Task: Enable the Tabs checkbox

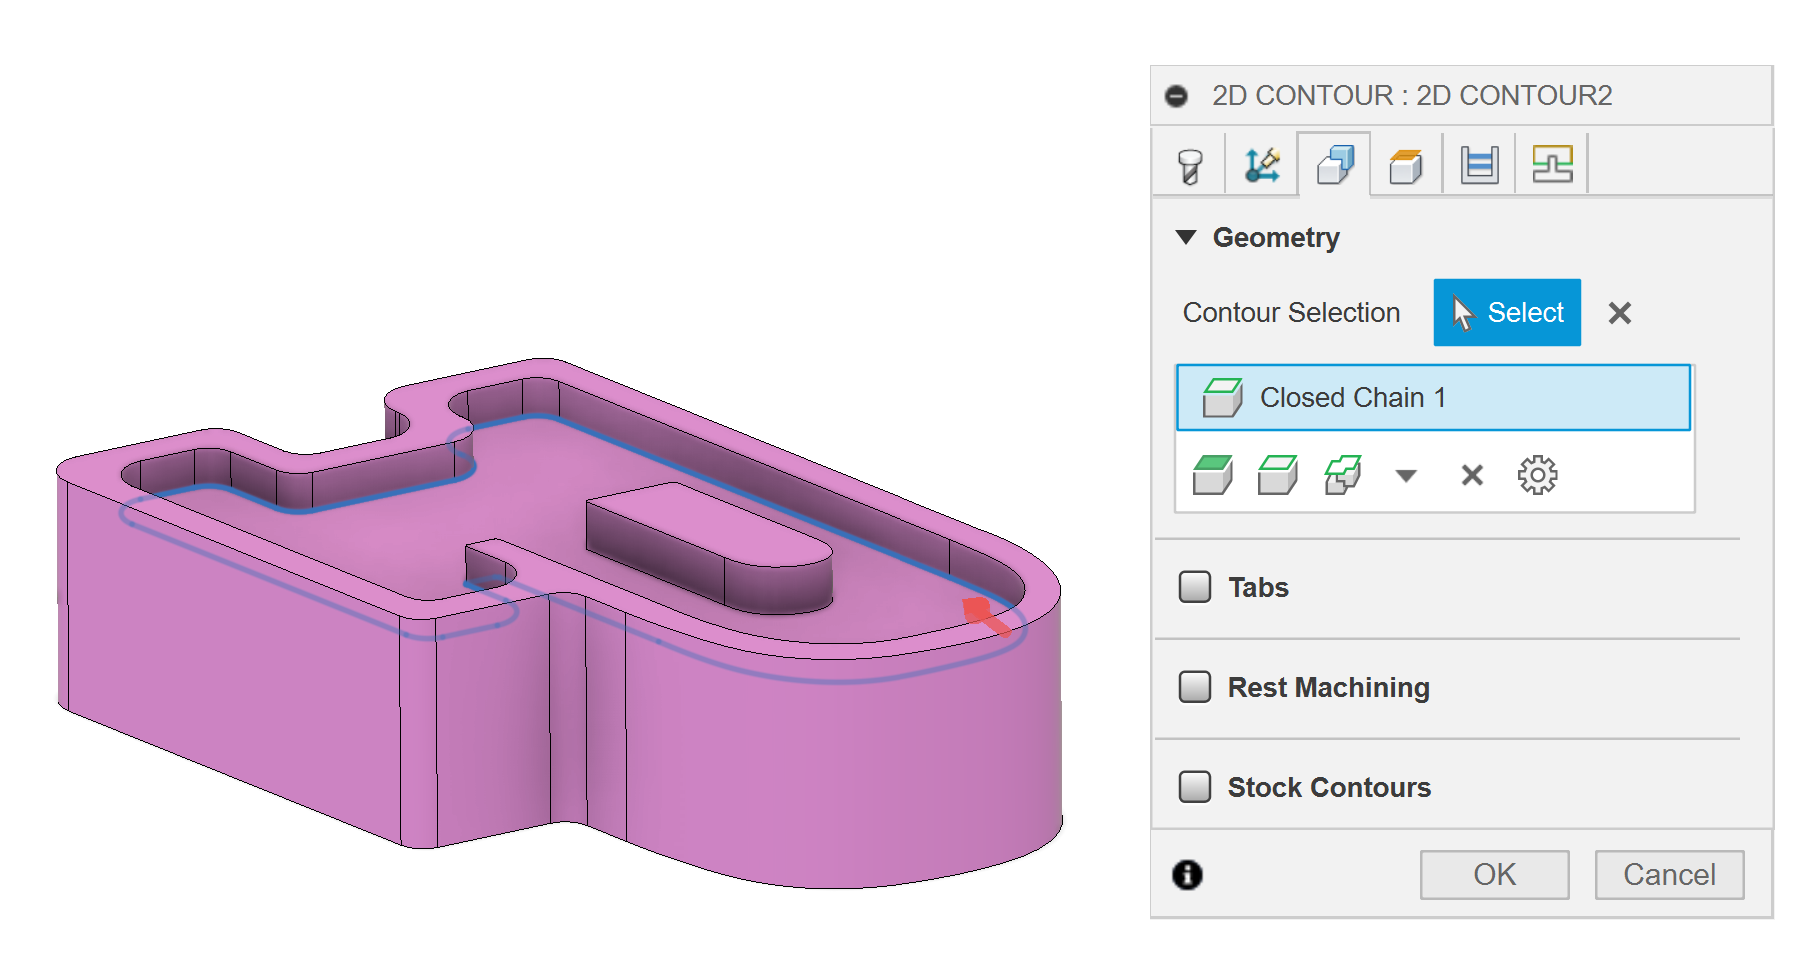Action: [1195, 587]
